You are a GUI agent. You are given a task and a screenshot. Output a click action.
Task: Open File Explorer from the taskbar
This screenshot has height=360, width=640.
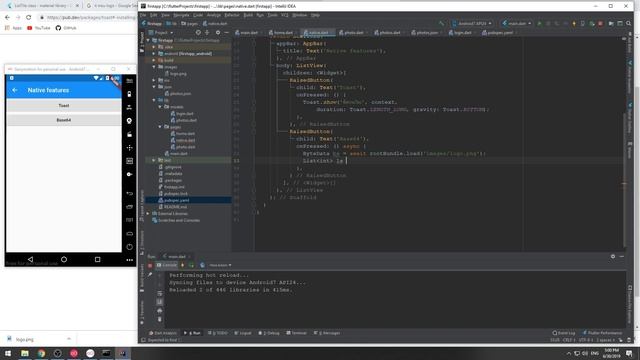click(x=24, y=353)
